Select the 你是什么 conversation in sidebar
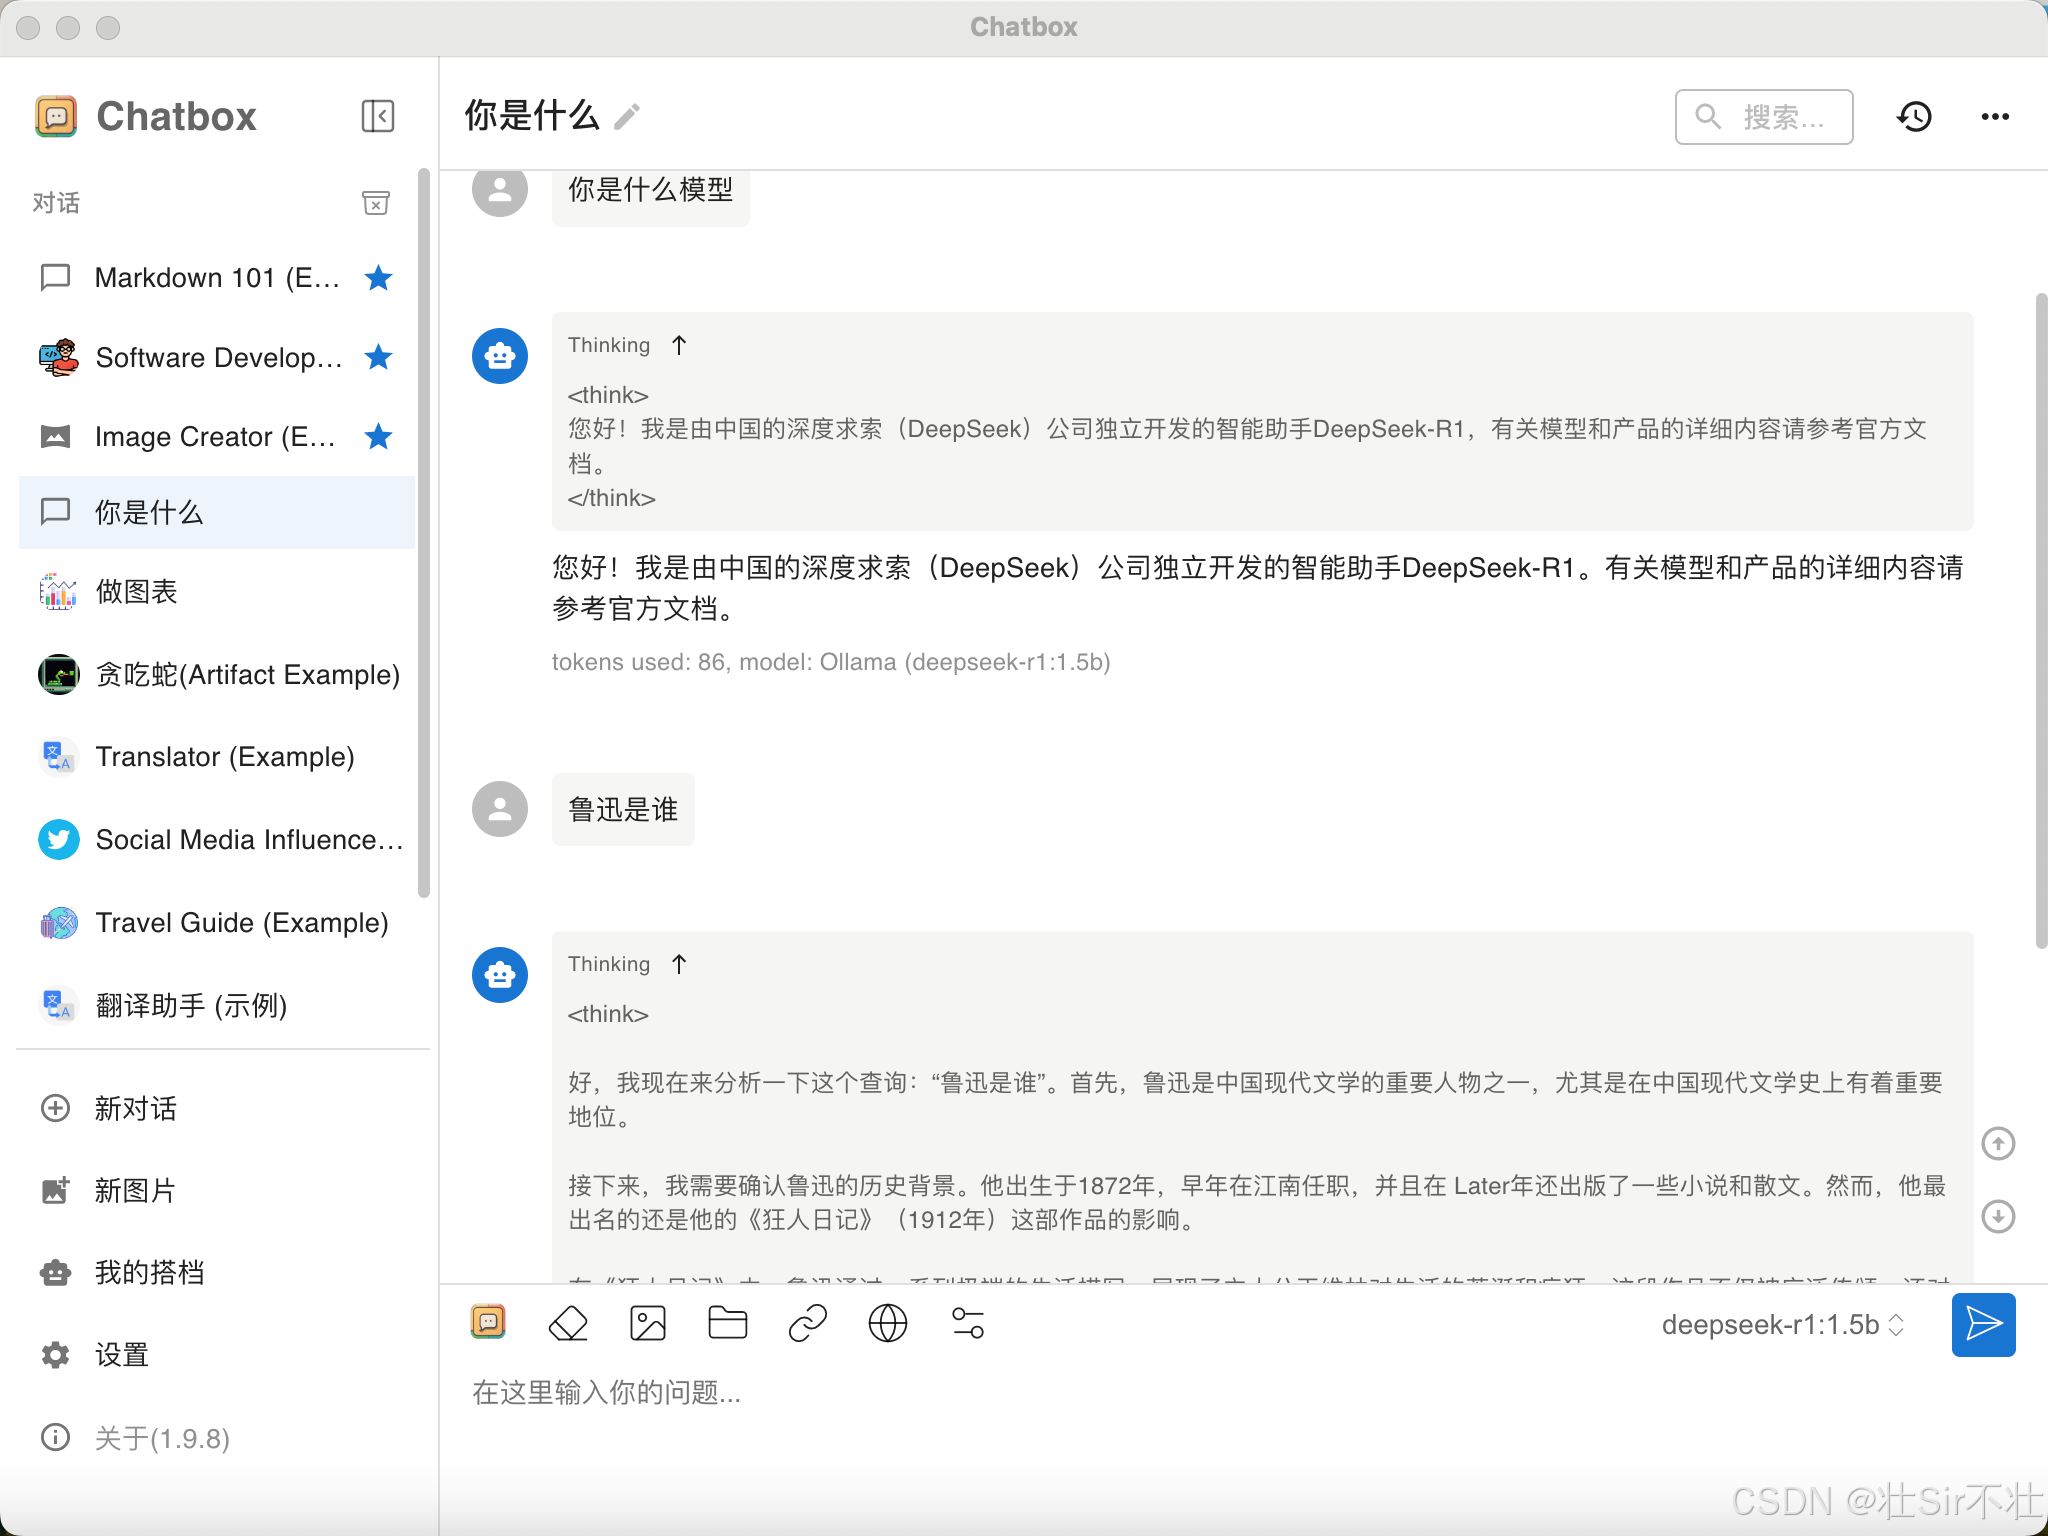 tap(216, 512)
